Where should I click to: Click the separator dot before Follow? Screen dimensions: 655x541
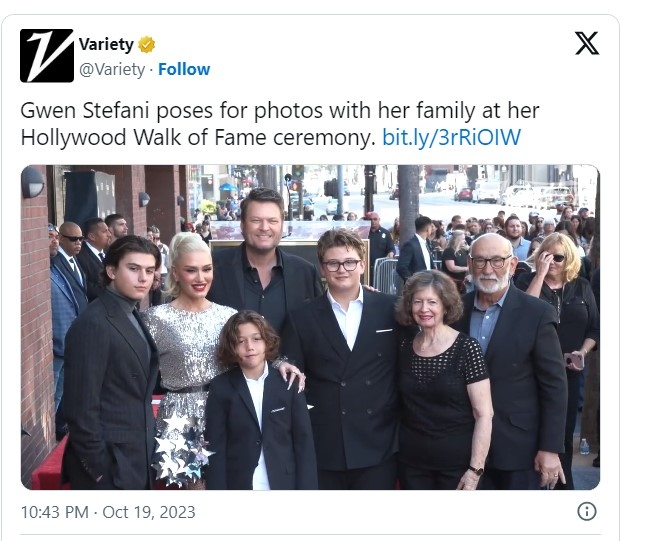click(151, 69)
